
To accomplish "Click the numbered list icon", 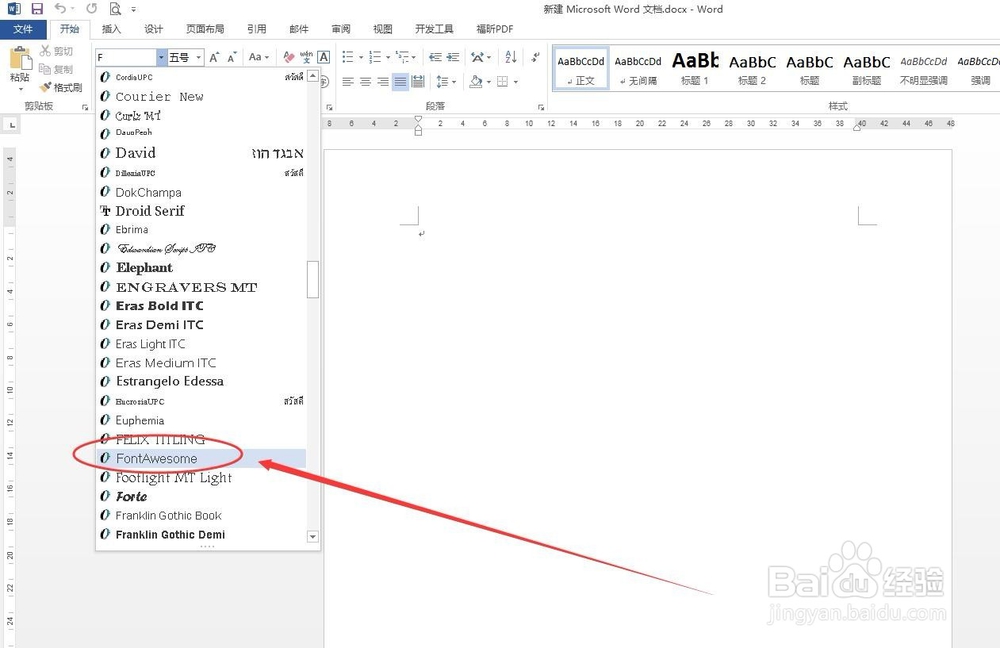I will [x=375, y=57].
